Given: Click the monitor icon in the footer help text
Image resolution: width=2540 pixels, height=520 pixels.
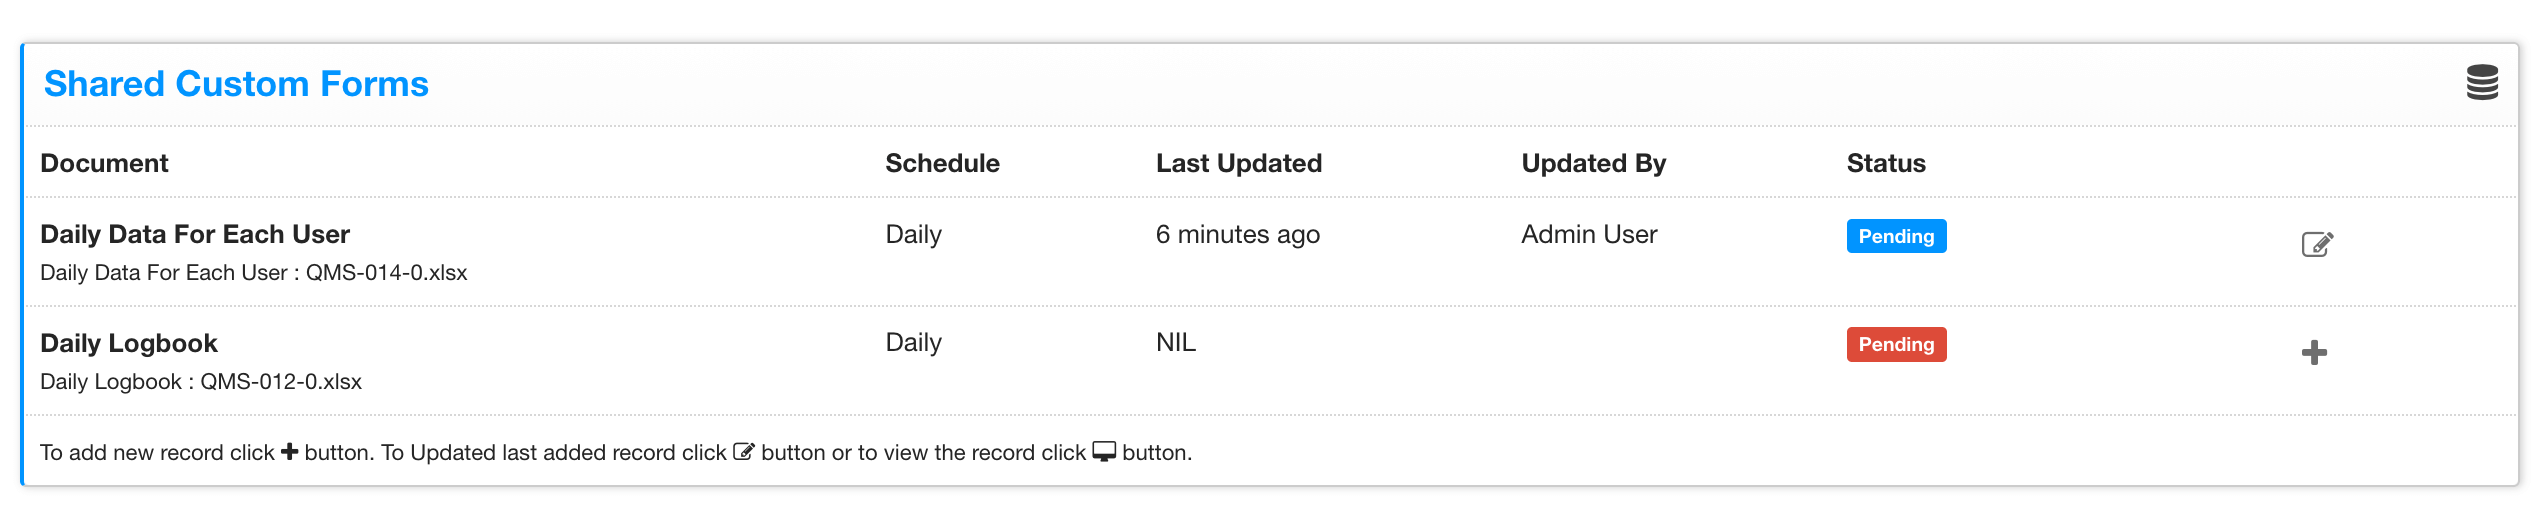Looking at the screenshot, I should click(1104, 452).
